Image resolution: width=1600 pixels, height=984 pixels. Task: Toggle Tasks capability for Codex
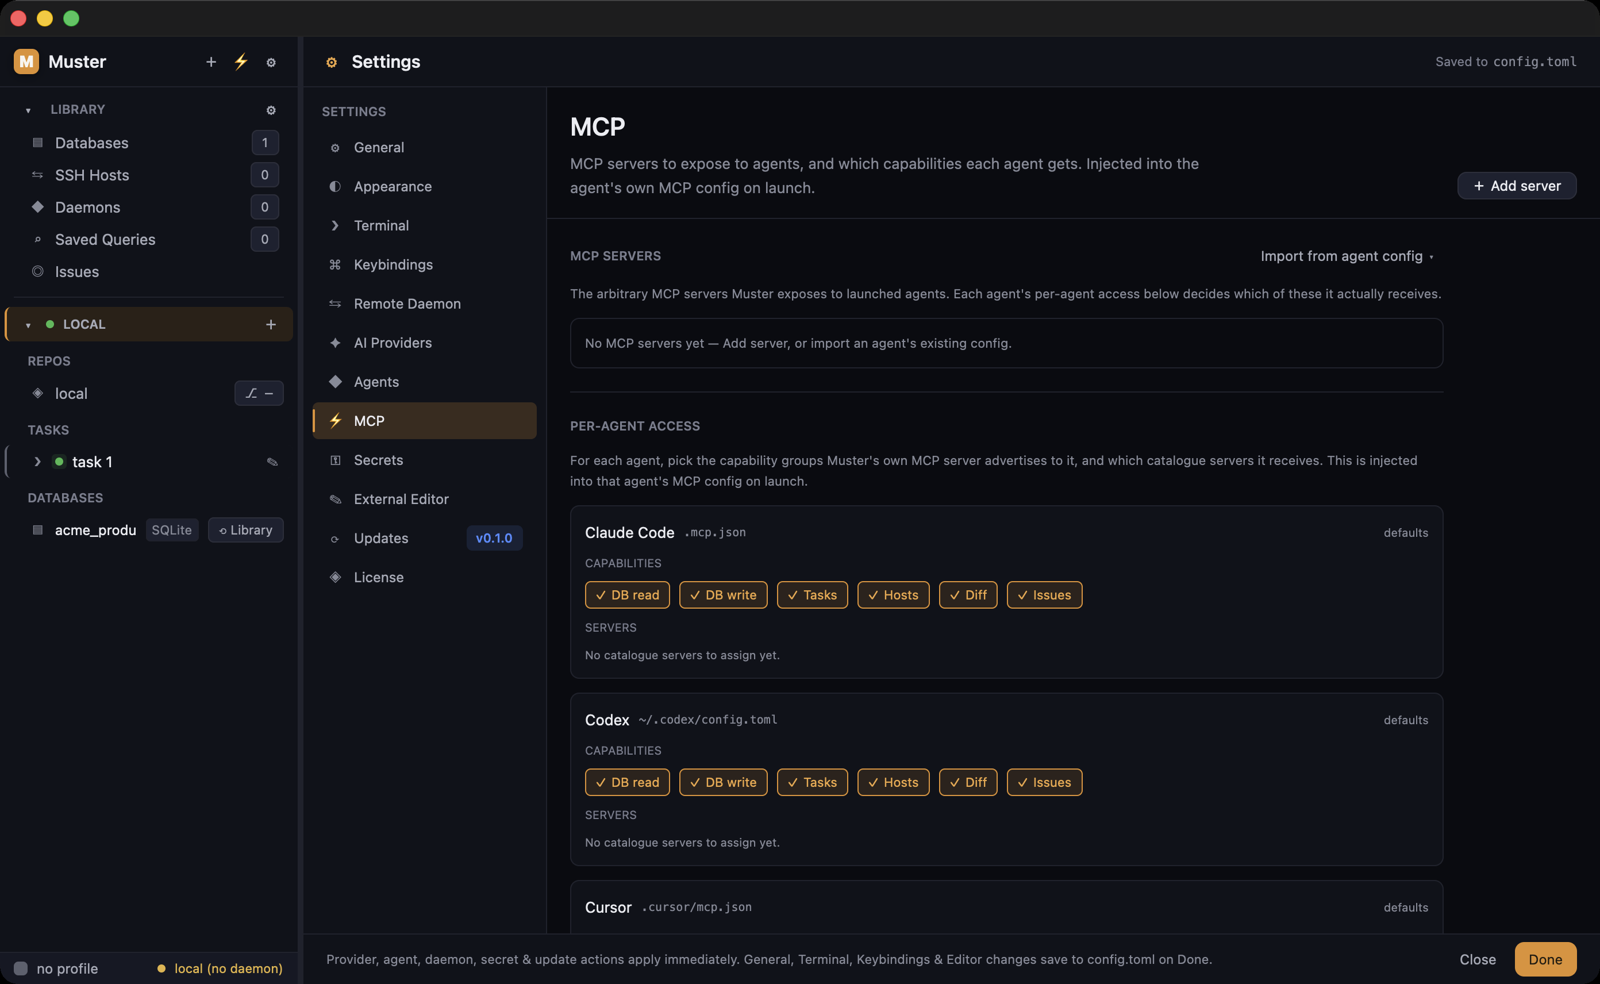pos(812,782)
